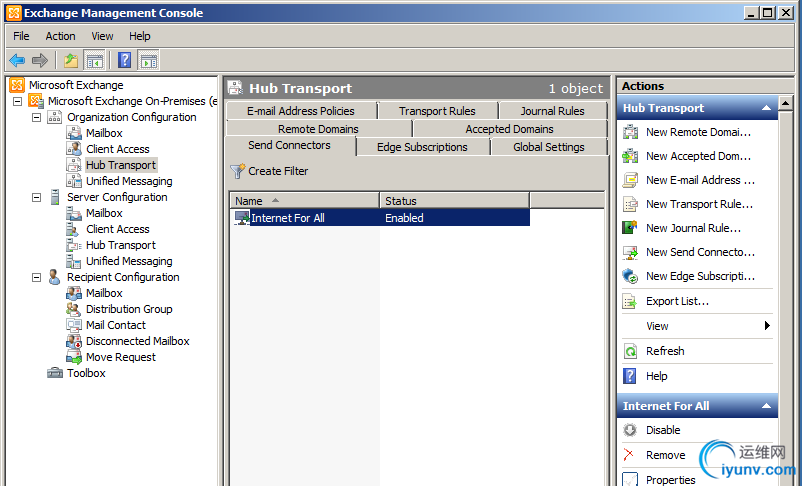Click the Forward arrow toolbar icon
Image resolution: width=802 pixels, height=486 pixels.
pos(40,60)
